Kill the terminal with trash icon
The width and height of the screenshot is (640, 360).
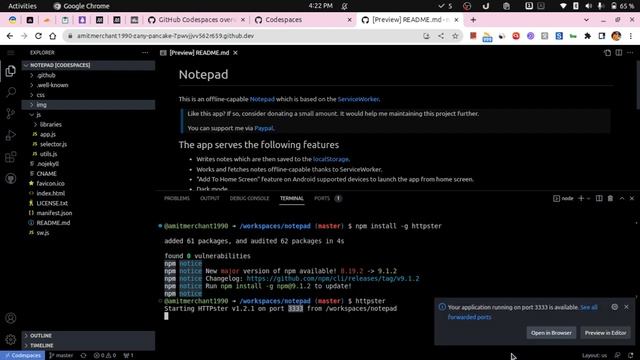pos(610,198)
